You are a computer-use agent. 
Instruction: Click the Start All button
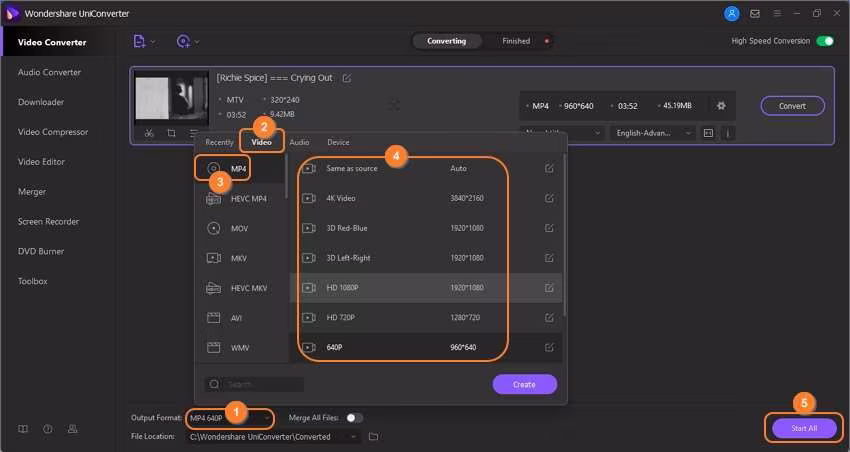click(x=804, y=428)
